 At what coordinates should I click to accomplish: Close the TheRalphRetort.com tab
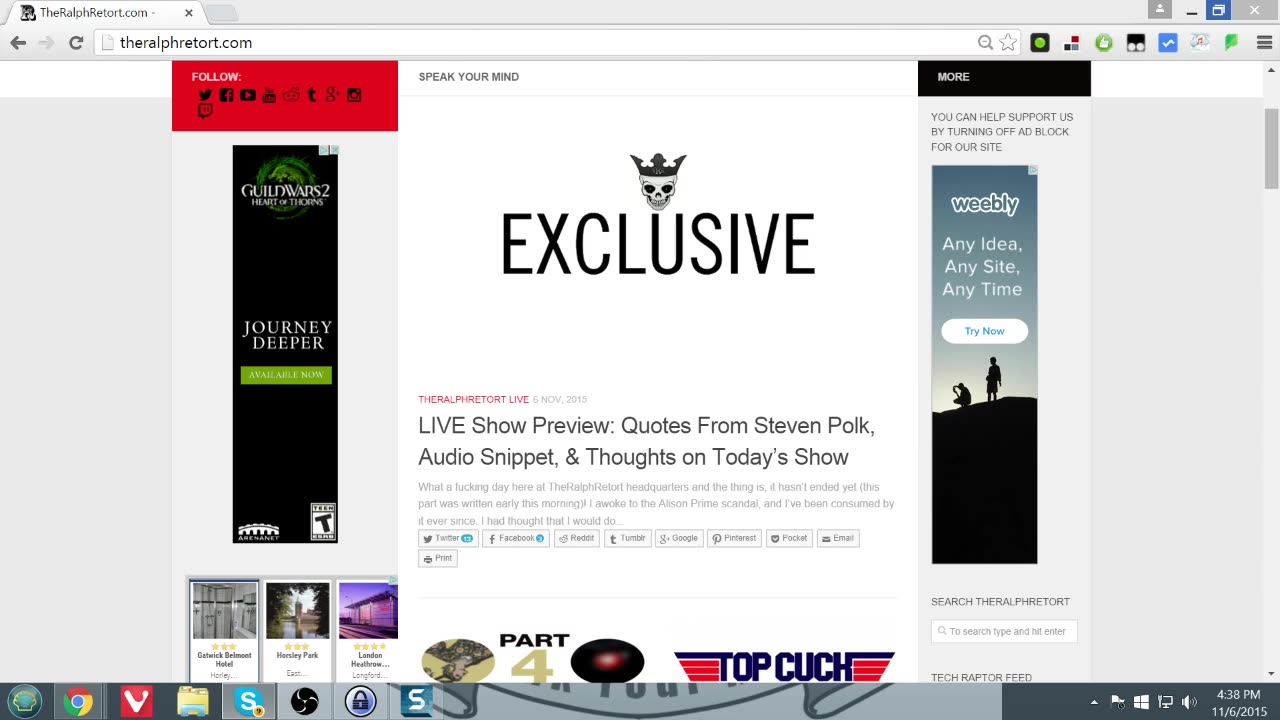[188, 13]
